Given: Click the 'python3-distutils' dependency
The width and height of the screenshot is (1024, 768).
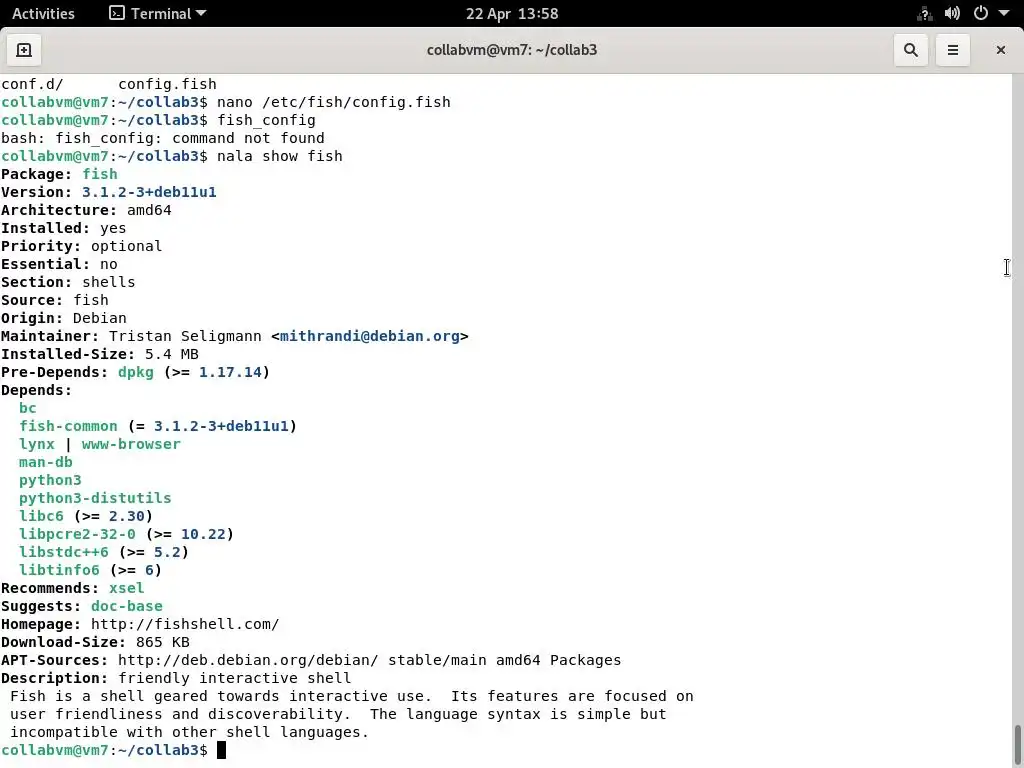Looking at the screenshot, I should click(x=95, y=498).
